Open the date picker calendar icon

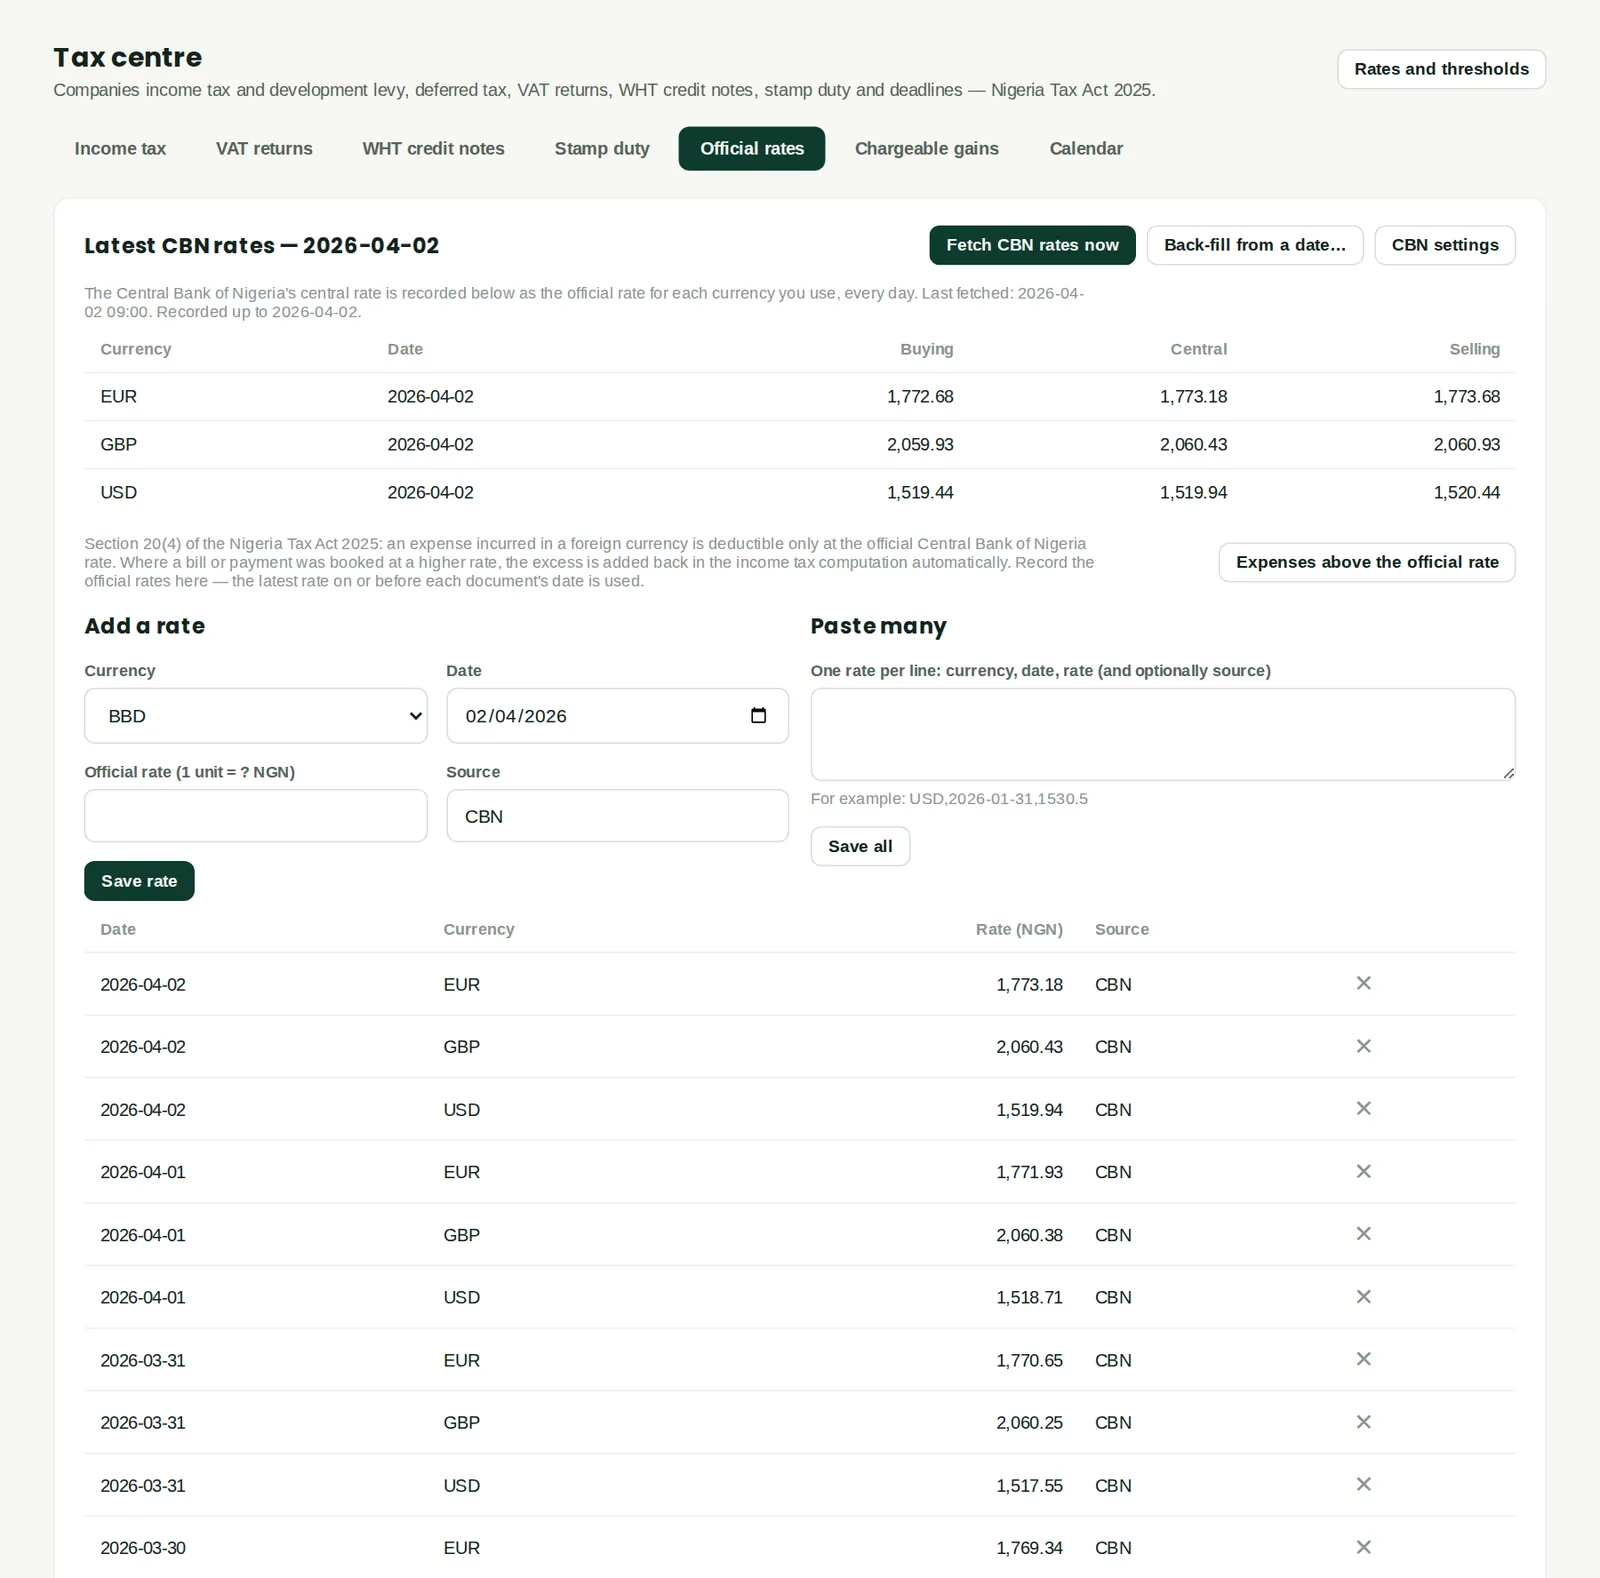pyautogui.click(x=758, y=716)
